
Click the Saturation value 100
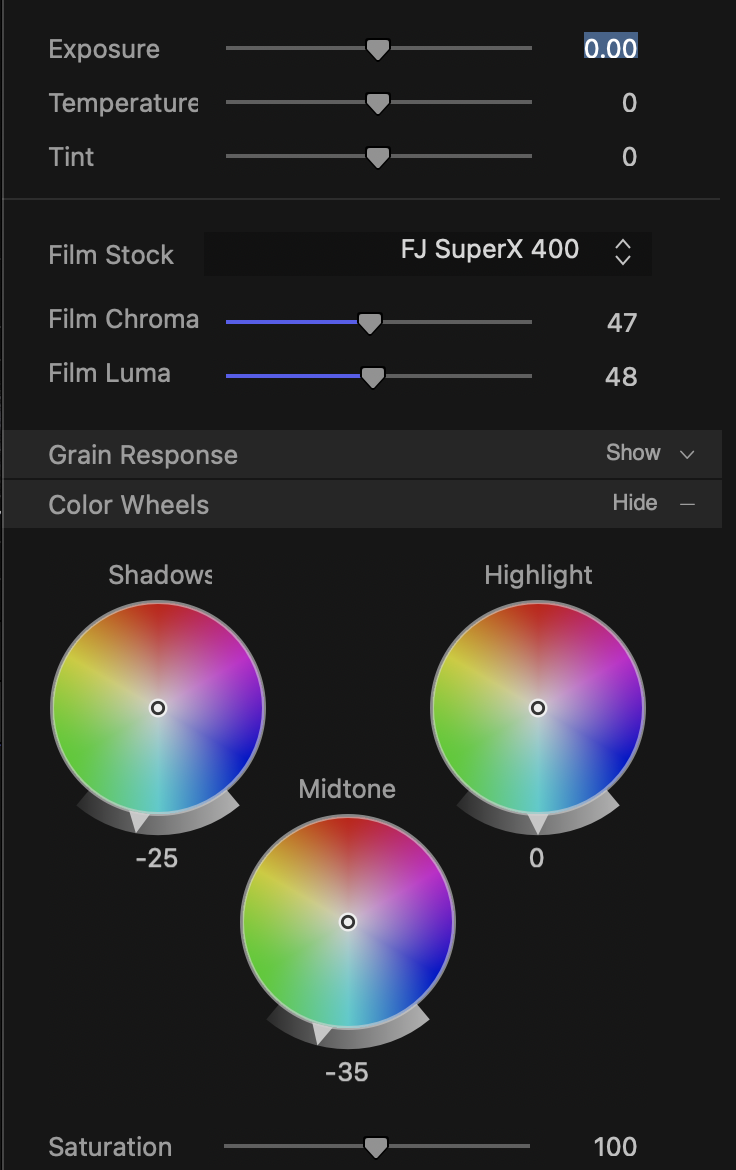615,1147
